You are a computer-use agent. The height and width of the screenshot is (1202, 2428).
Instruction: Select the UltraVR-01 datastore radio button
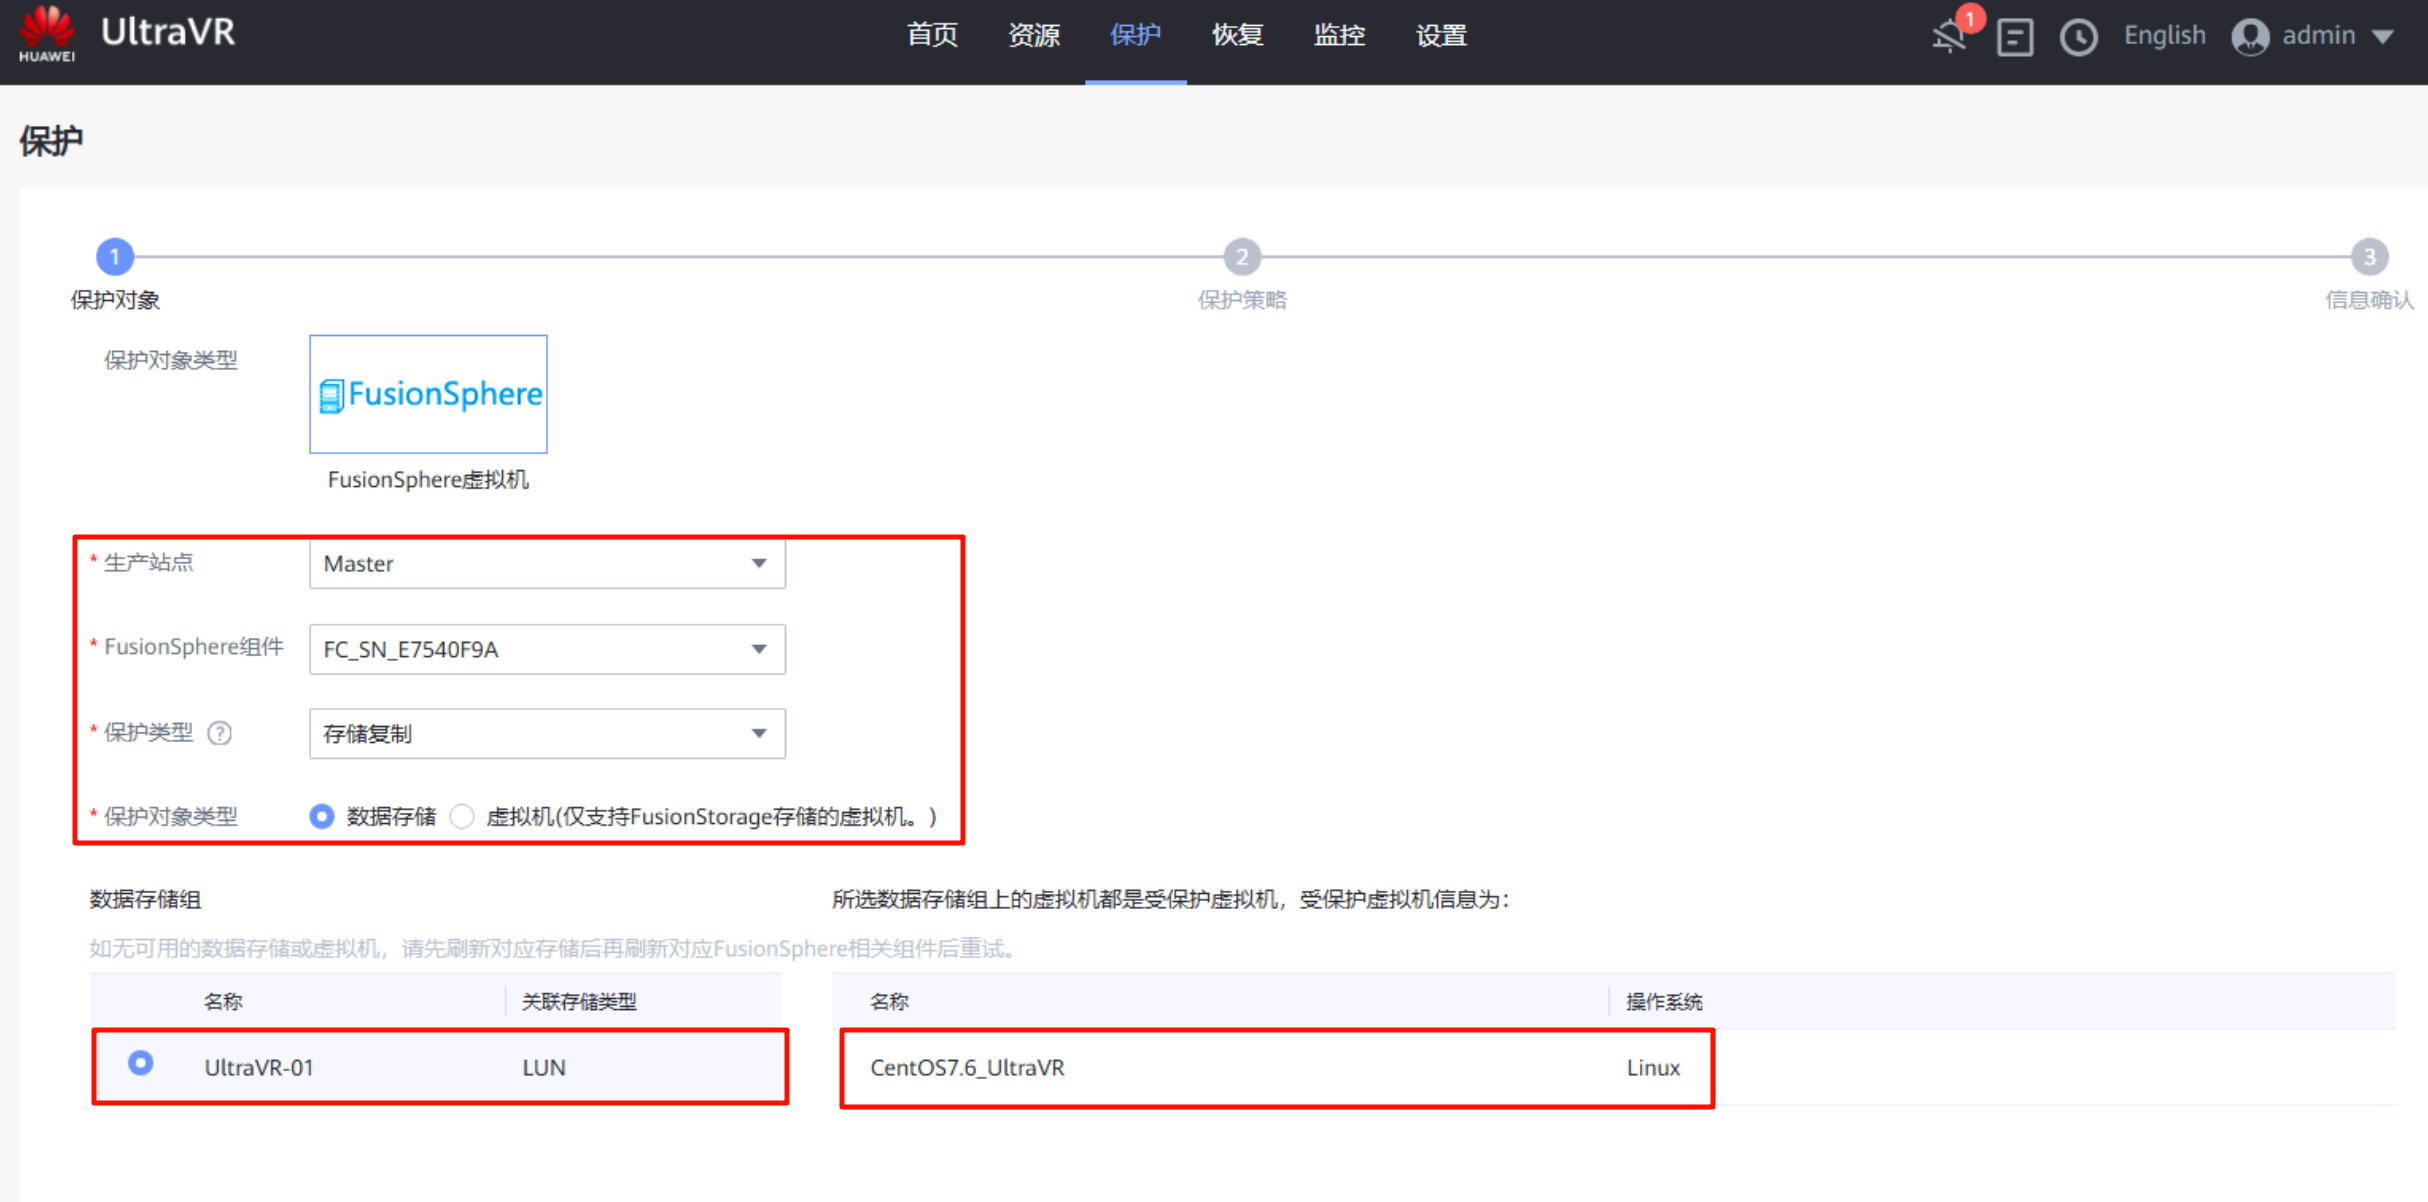141,1063
